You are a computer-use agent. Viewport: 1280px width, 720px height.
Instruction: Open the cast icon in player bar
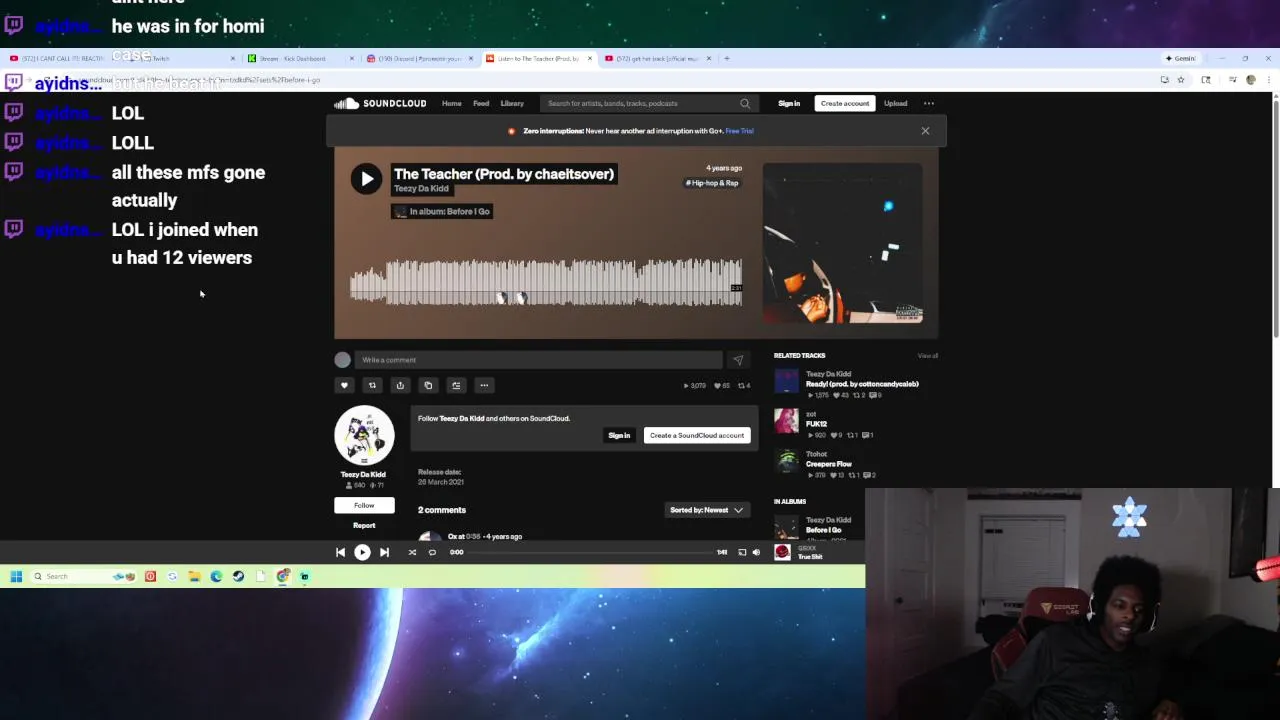tap(742, 552)
